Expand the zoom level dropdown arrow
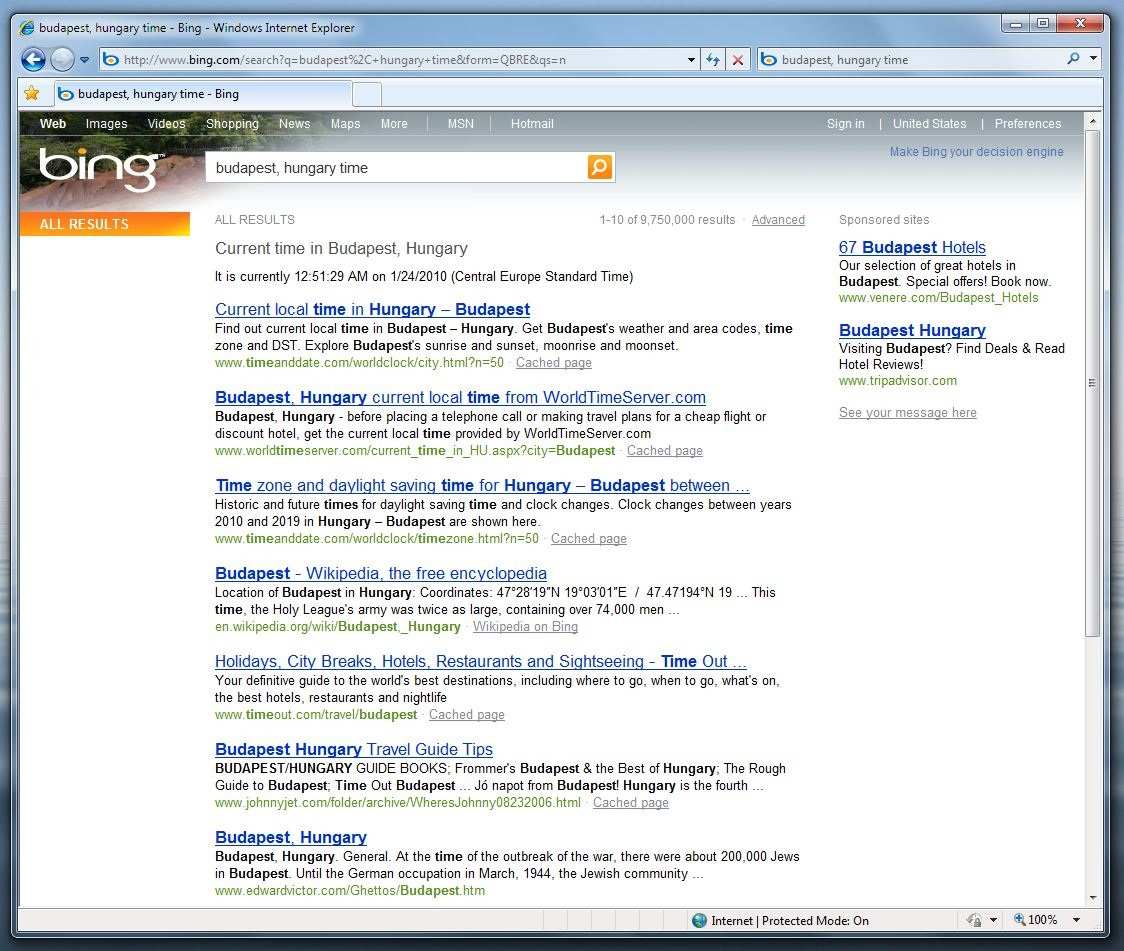Image resolution: width=1124 pixels, height=951 pixels. coord(1076,920)
